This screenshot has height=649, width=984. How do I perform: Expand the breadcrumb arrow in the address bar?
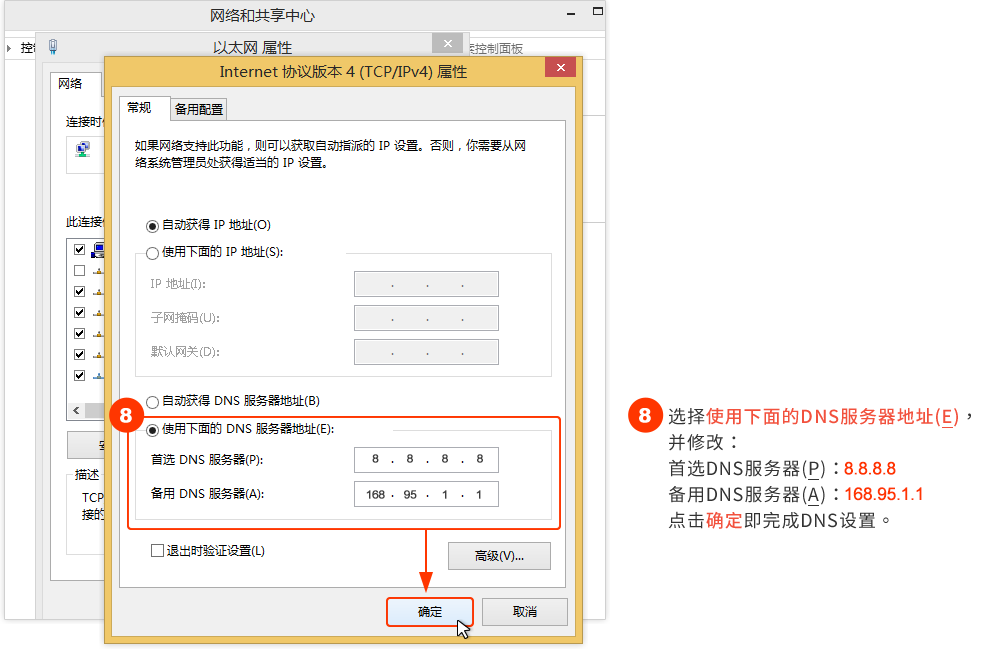click(9, 48)
